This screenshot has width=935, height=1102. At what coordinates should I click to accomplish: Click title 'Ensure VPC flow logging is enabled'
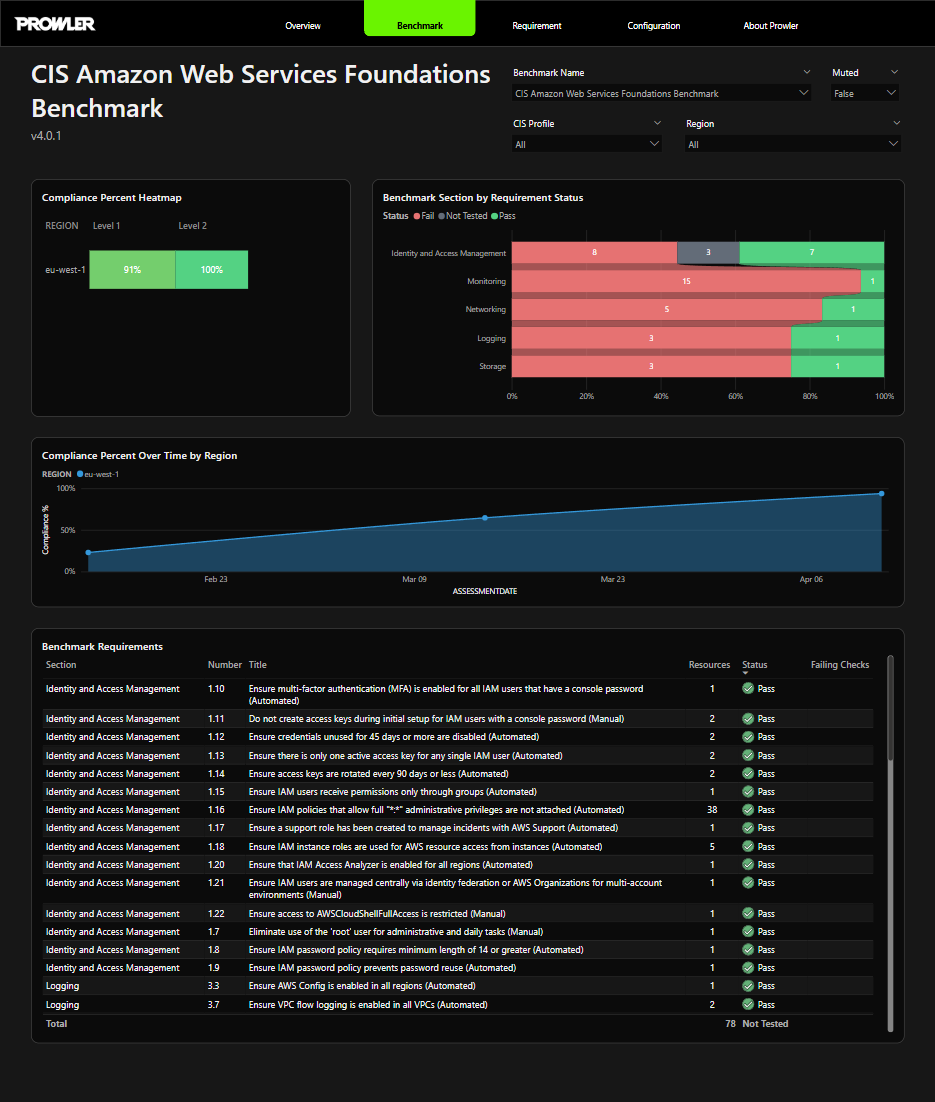(x=368, y=1005)
